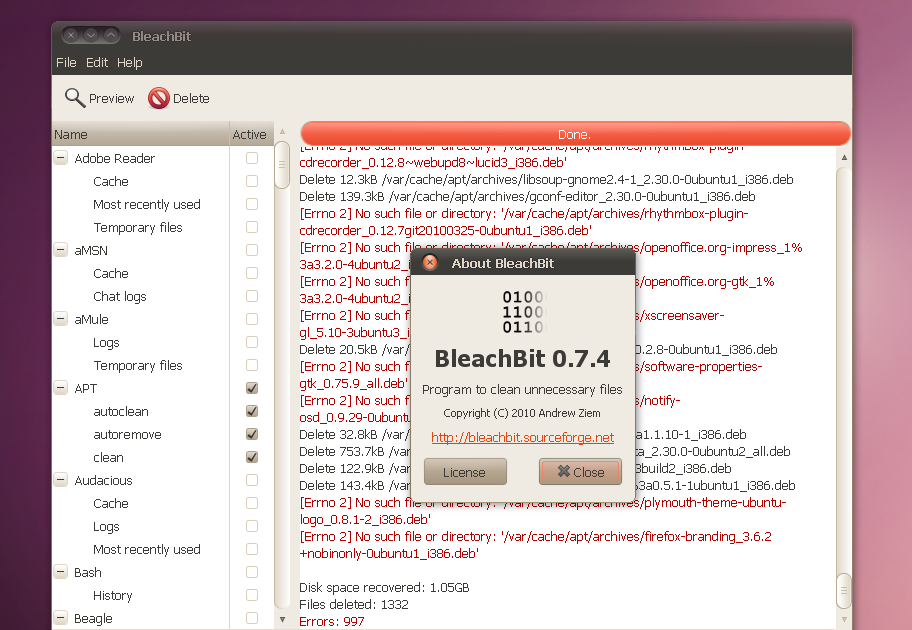Enable the Adobe Reader checkbox
This screenshot has height=630, width=912.
252,158
